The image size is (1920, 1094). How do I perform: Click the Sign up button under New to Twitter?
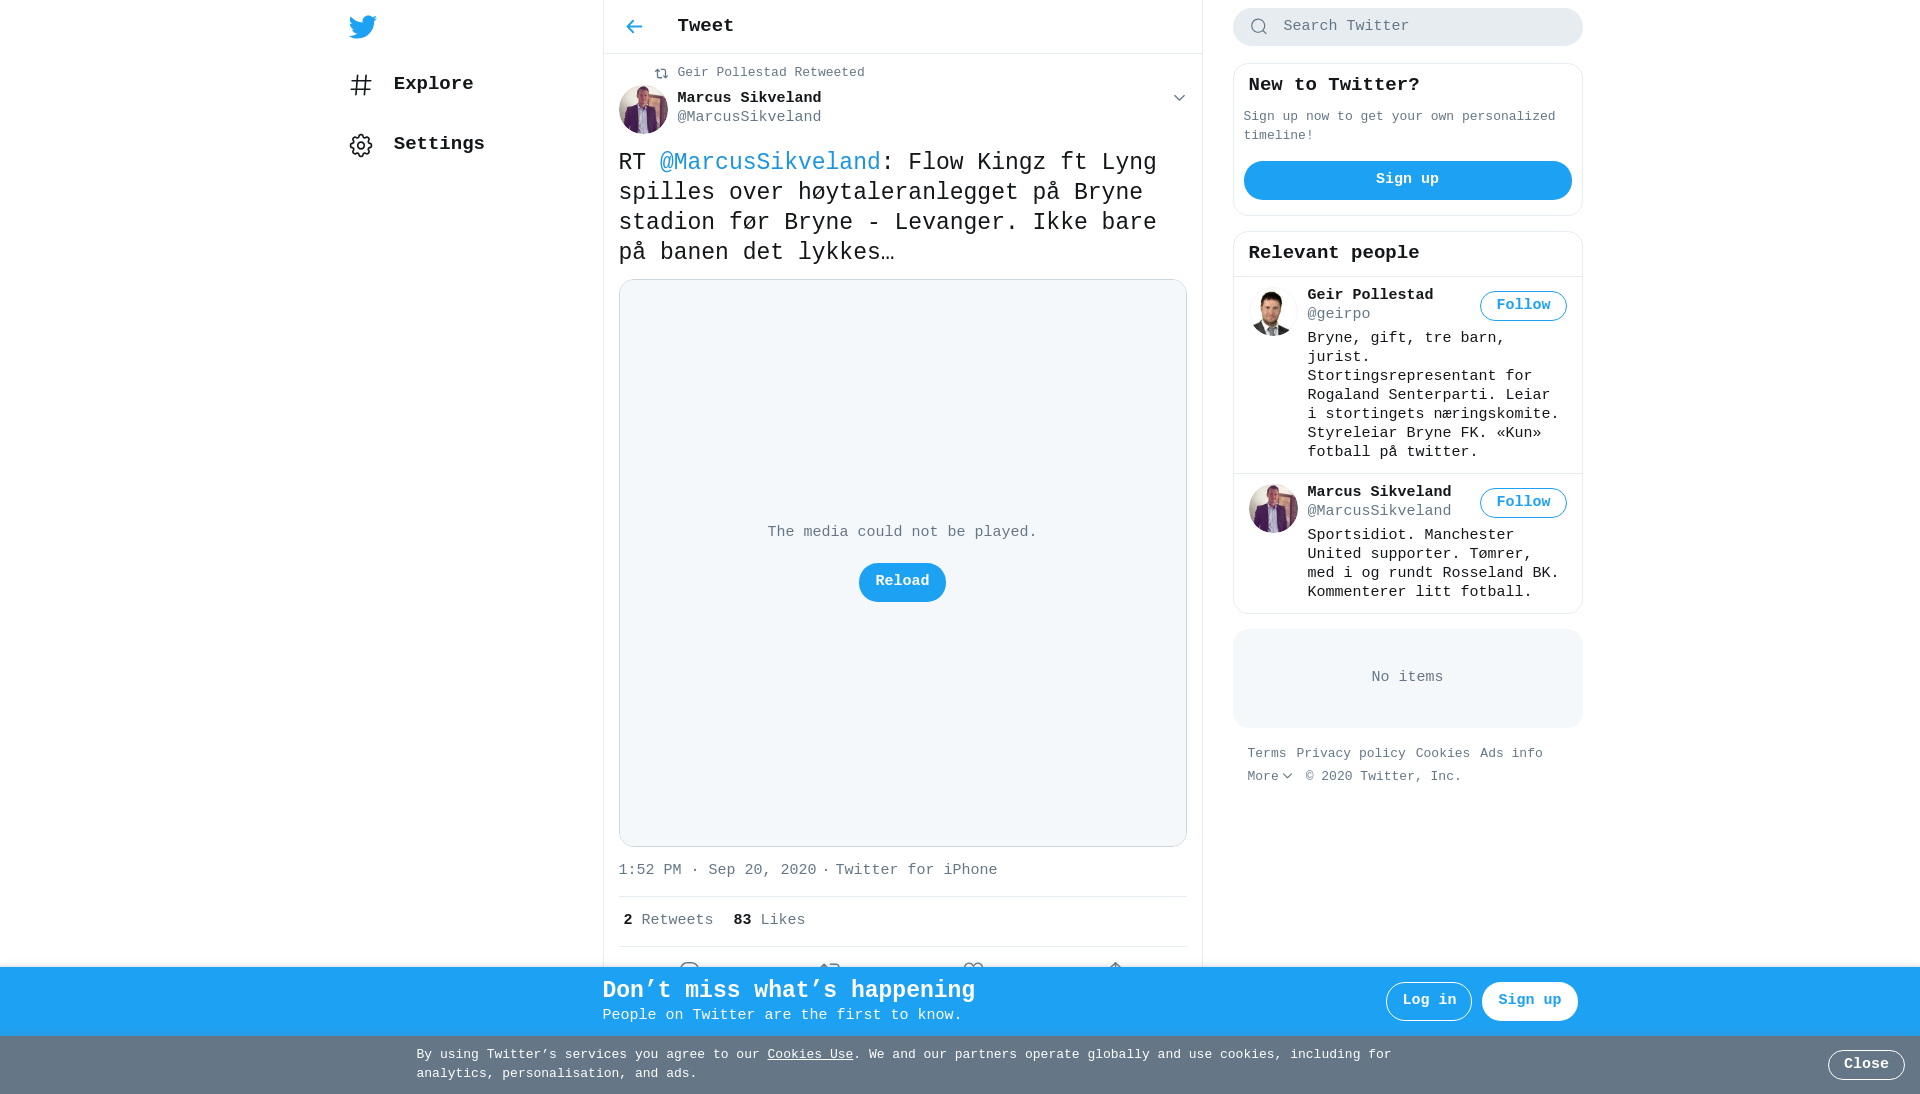click(1407, 180)
